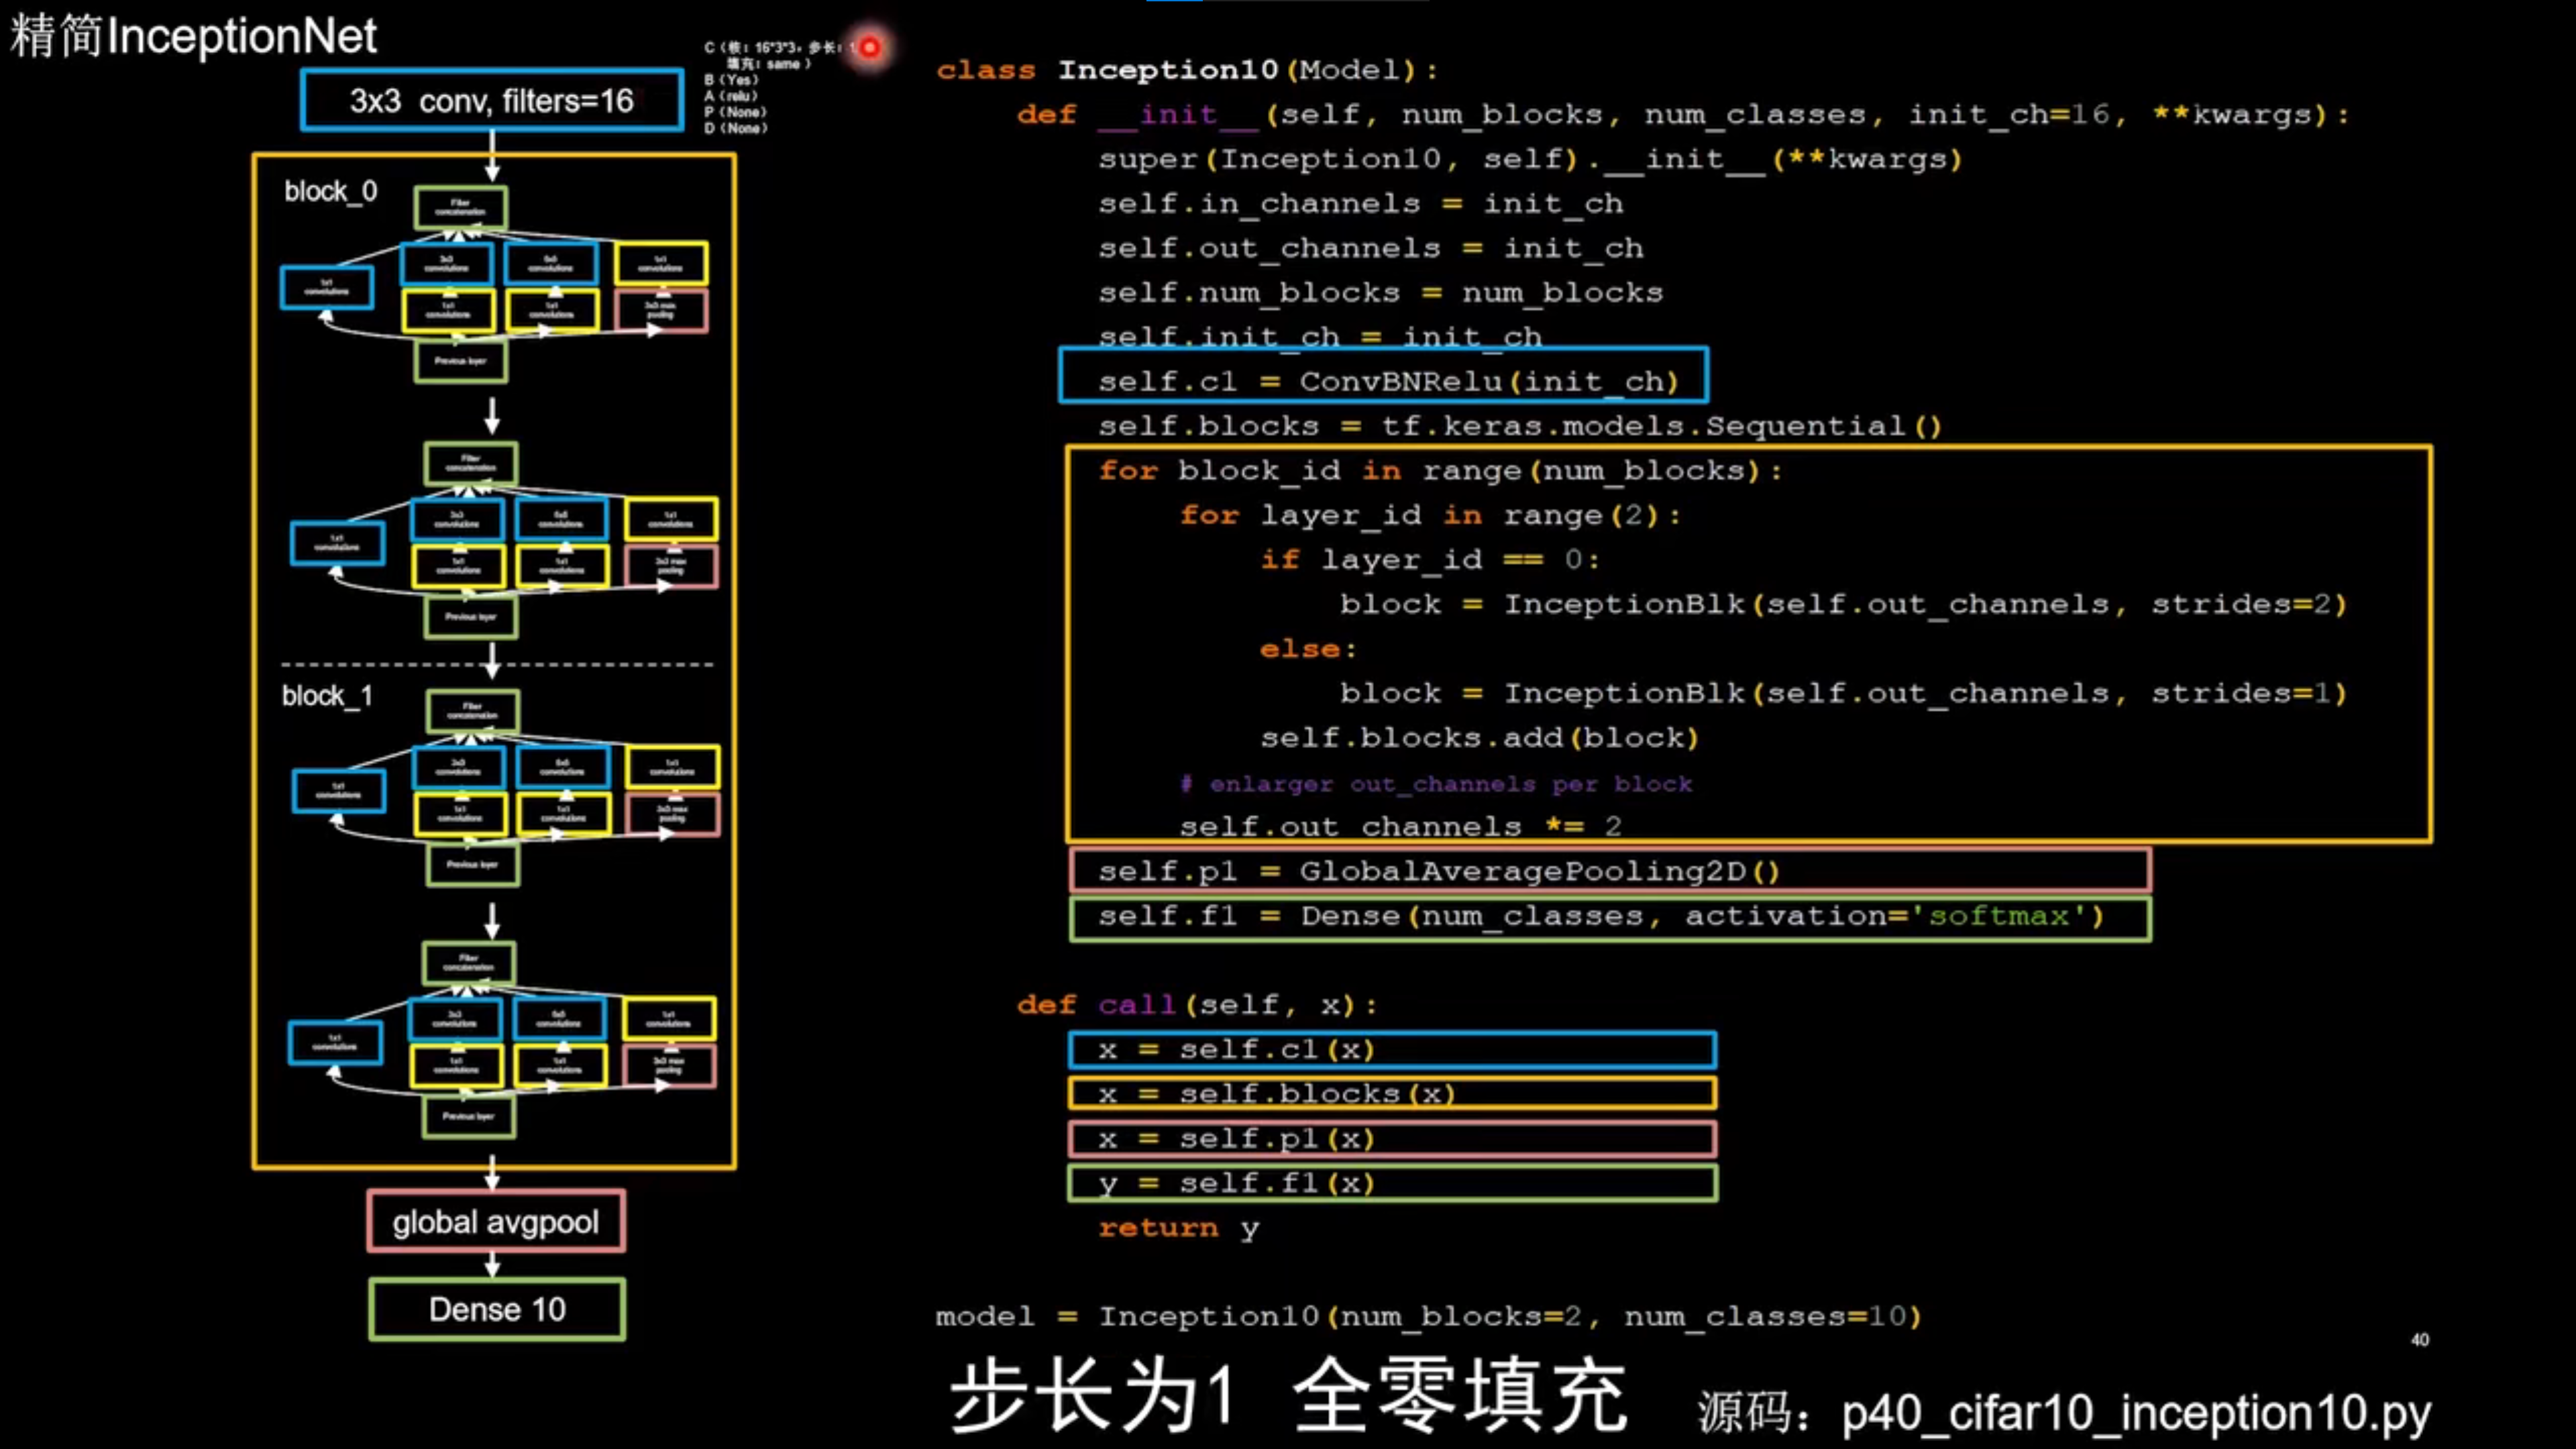
Task: Click the 'Dense 10' box
Action: tap(497, 1309)
